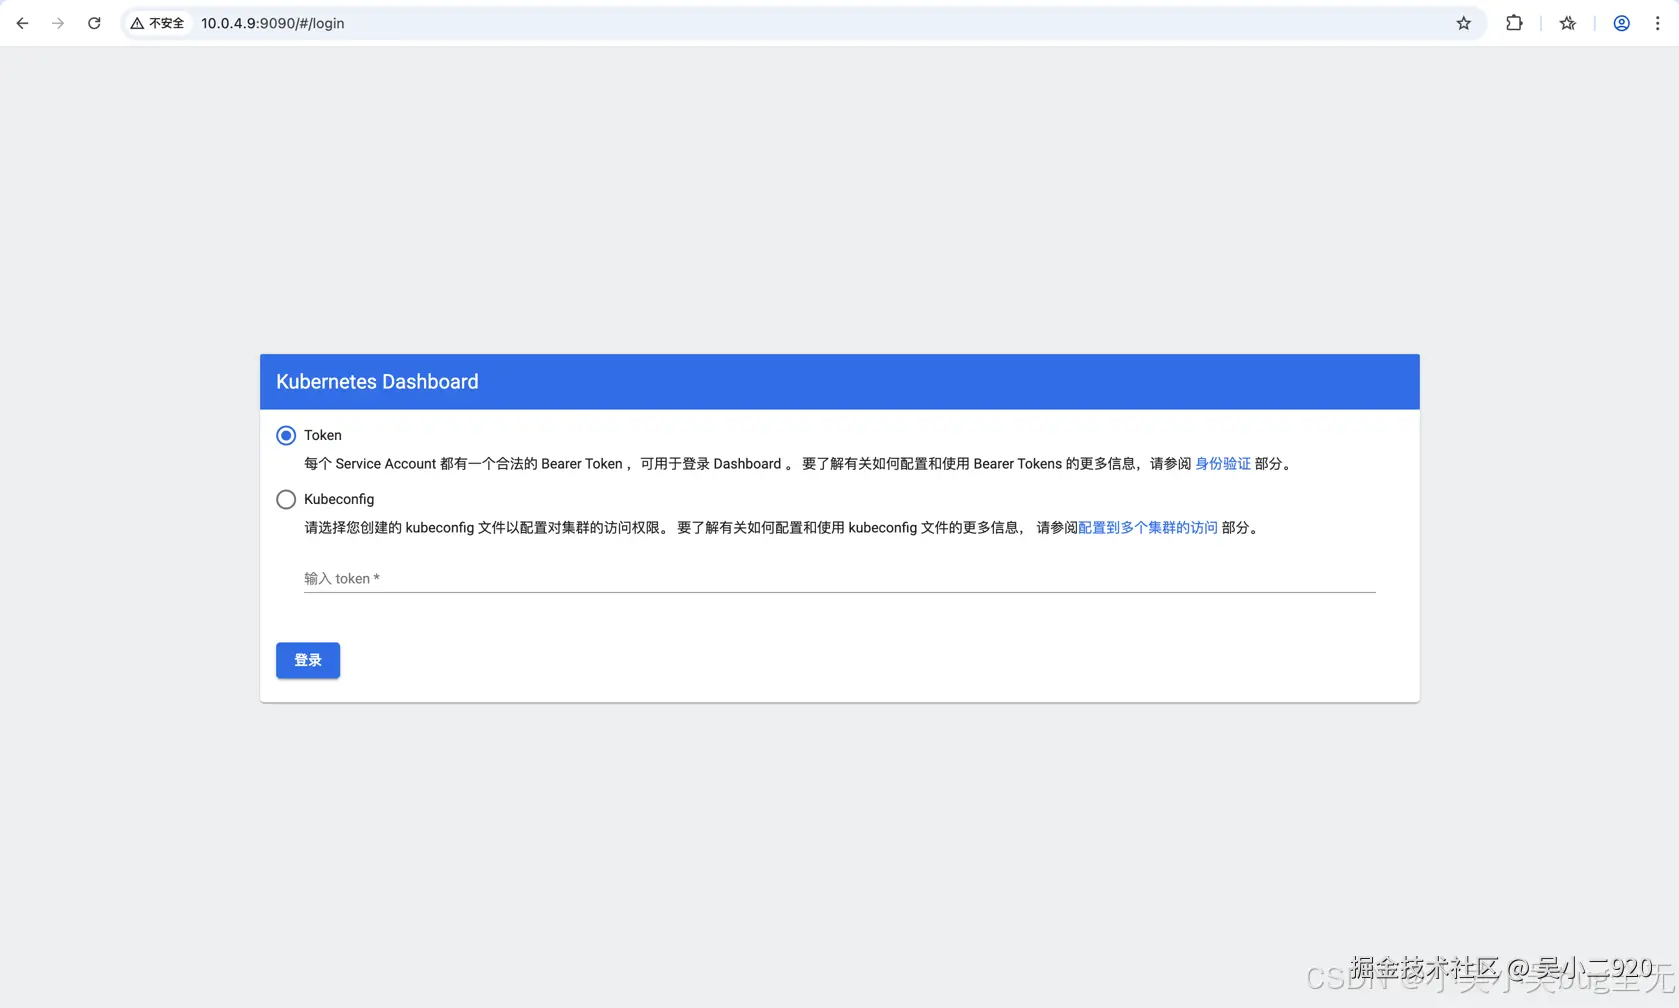The width and height of the screenshot is (1679, 1008).
Task: Switch authentication from Token to Kubeconfig
Action: (x=285, y=499)
